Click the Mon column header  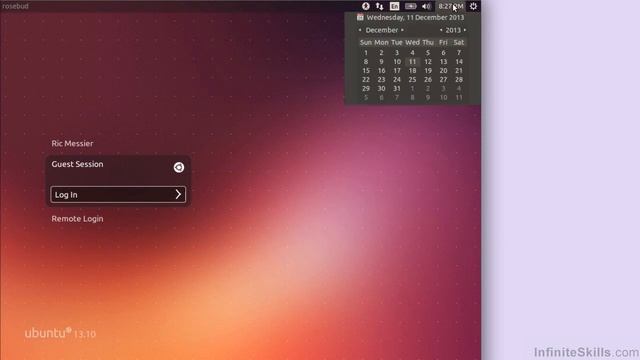coord(381,42)
